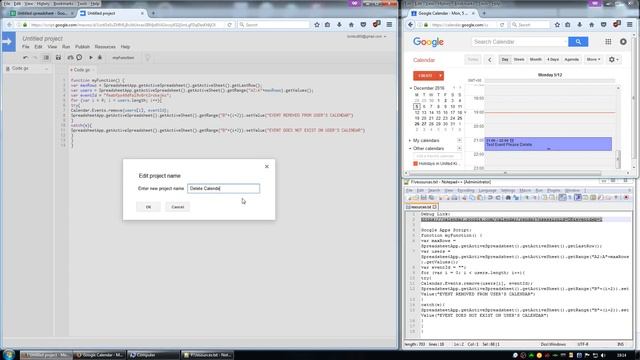Click the Debug bug icon in script editor
This screenshot has width=640, height=360.
100,58
